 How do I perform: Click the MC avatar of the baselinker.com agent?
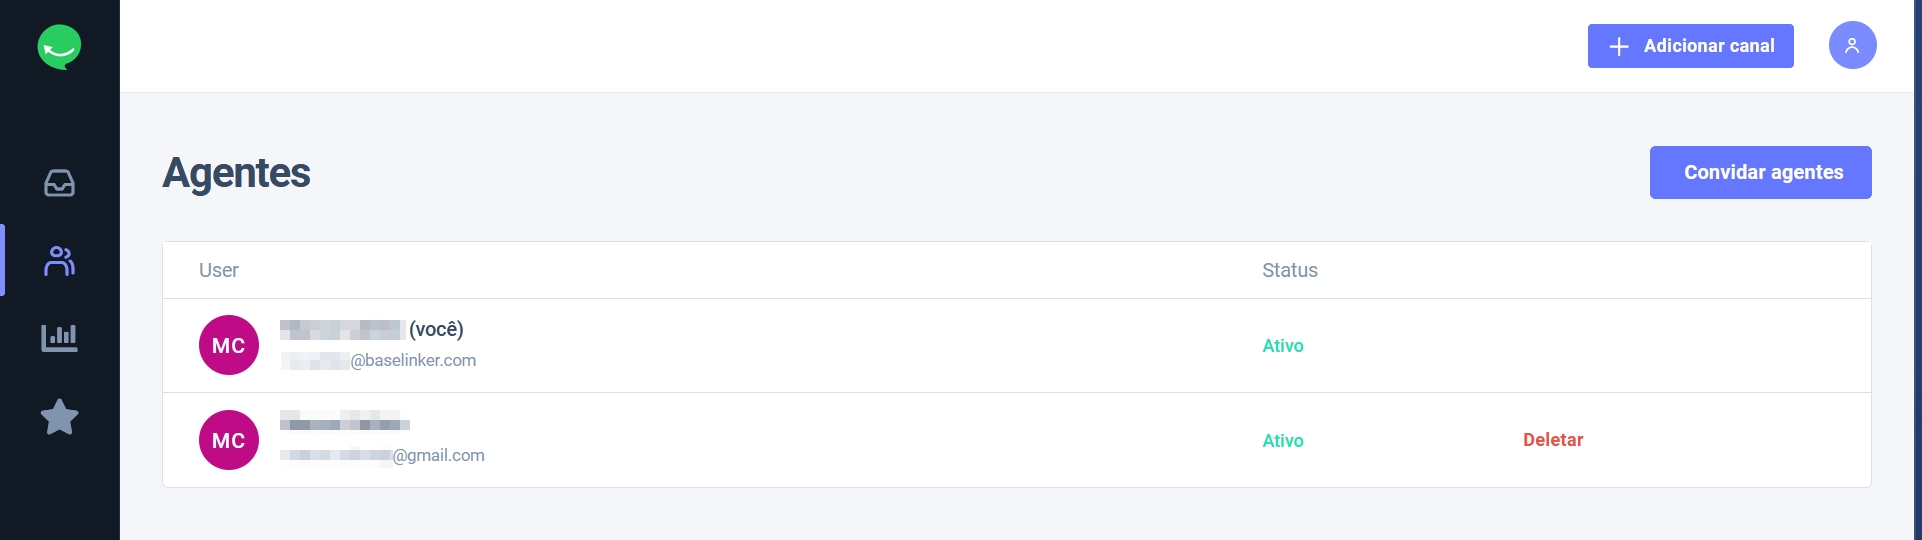point(229,345)
